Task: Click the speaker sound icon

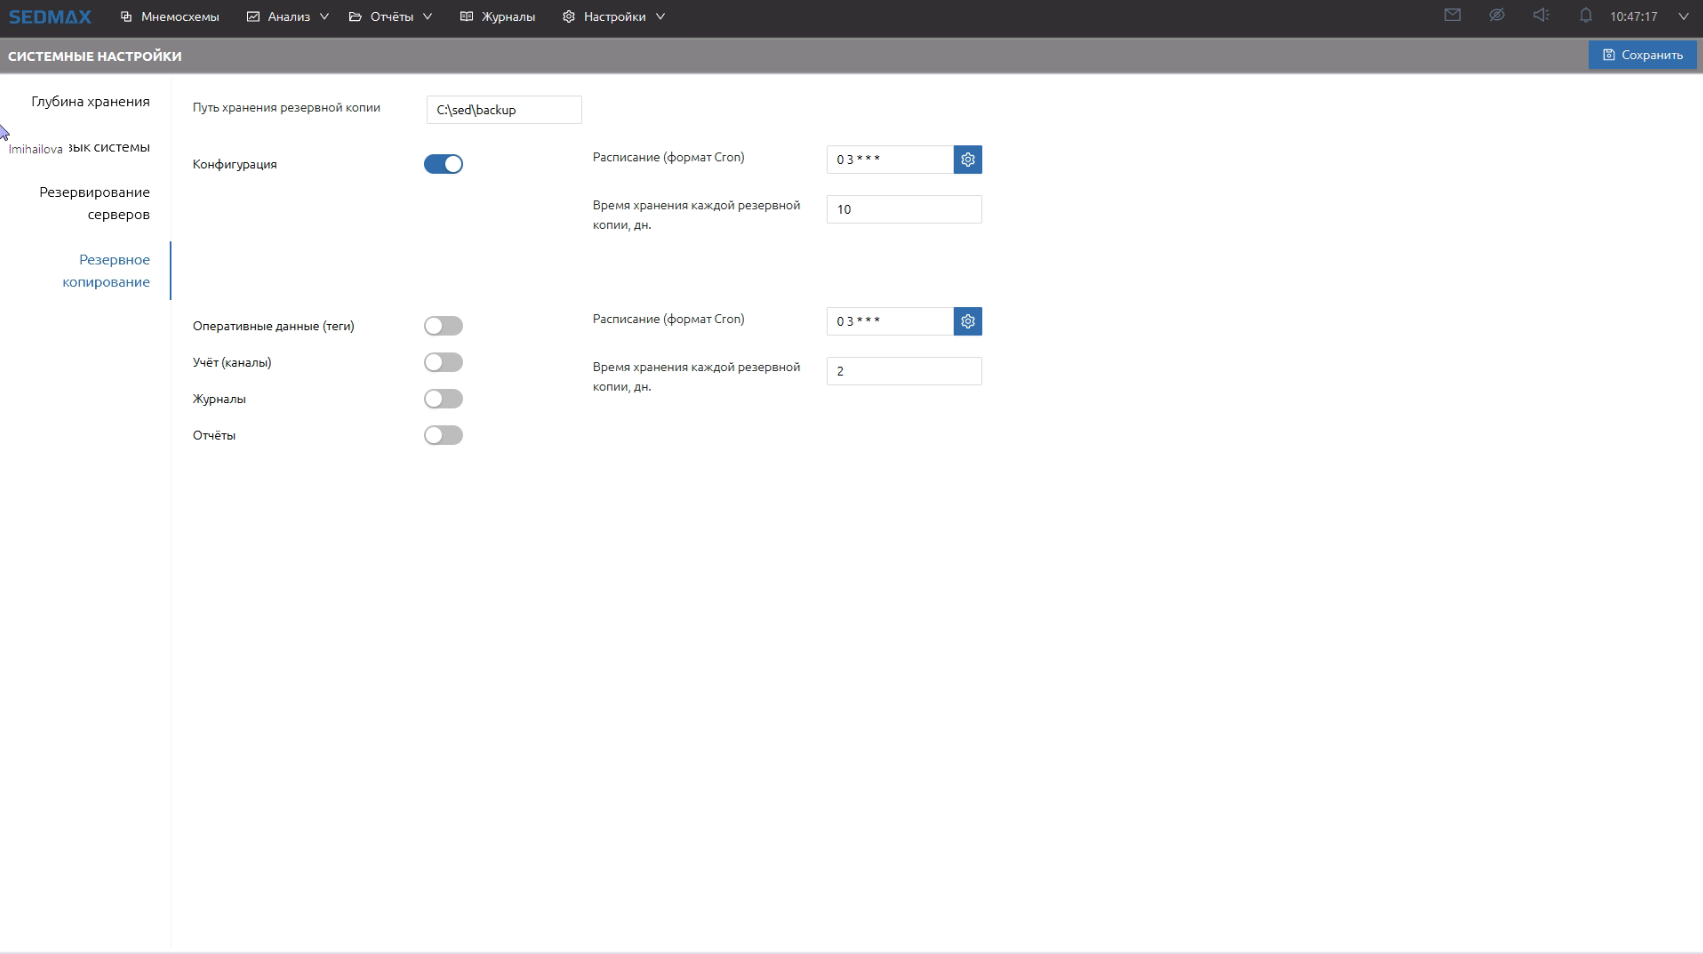Action: click(x=1541, y=16)
